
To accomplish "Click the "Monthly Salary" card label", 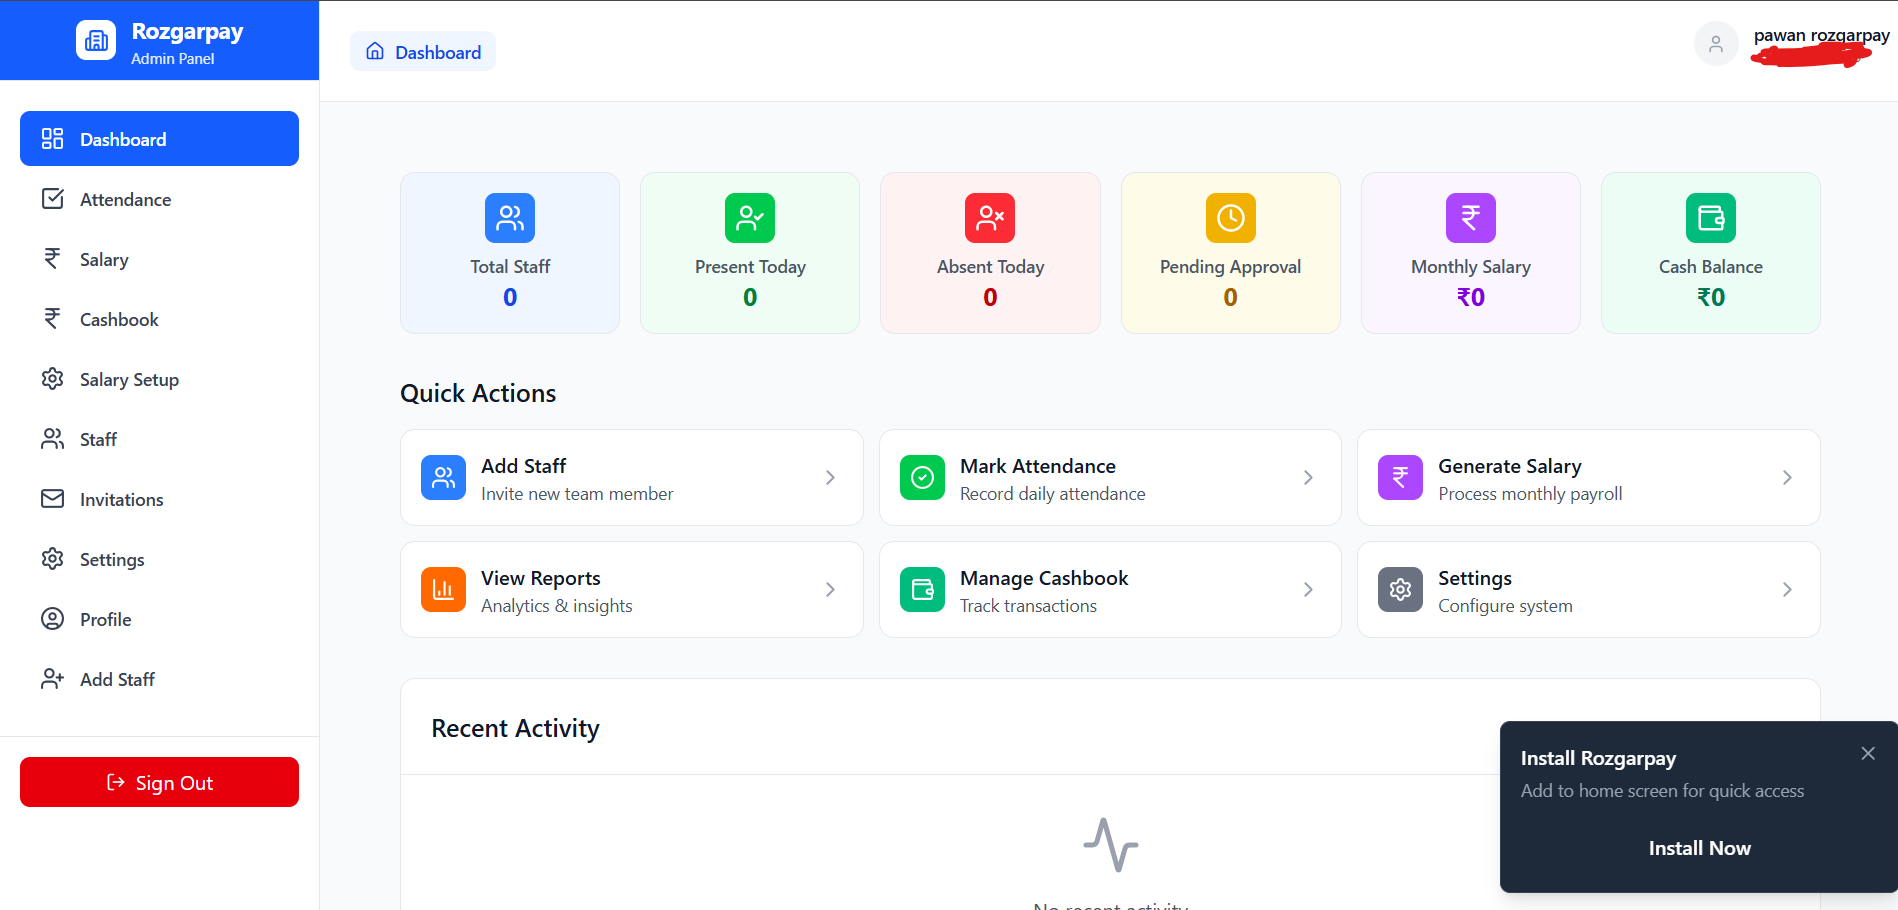I will point(1471,267).
